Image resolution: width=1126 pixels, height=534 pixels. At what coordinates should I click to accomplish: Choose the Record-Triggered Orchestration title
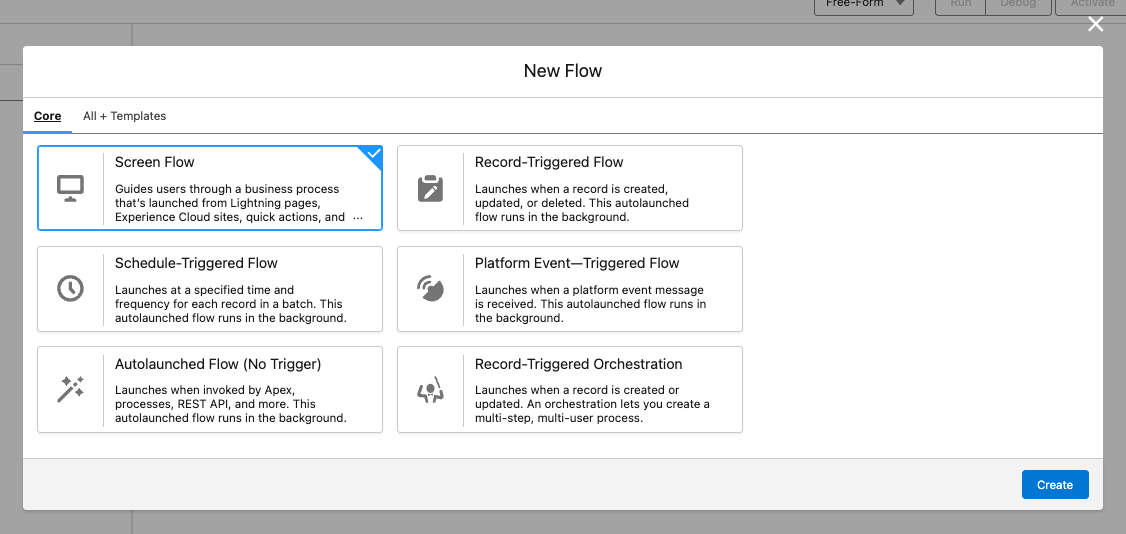[578, 364]
